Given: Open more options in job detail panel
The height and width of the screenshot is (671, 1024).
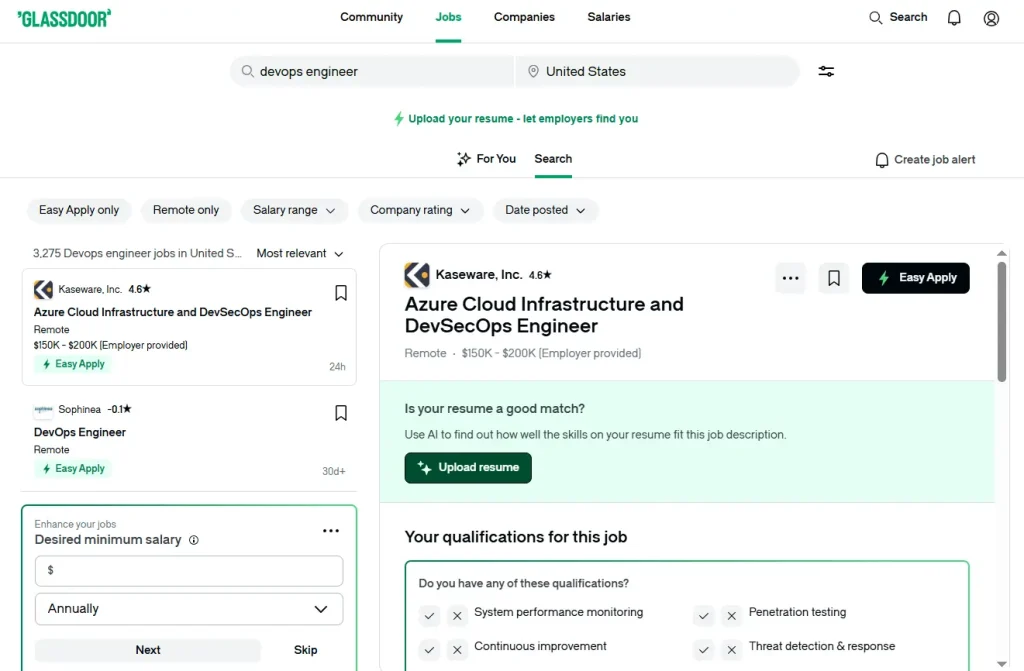Looking at the screenshot, I should click(790, 278).
